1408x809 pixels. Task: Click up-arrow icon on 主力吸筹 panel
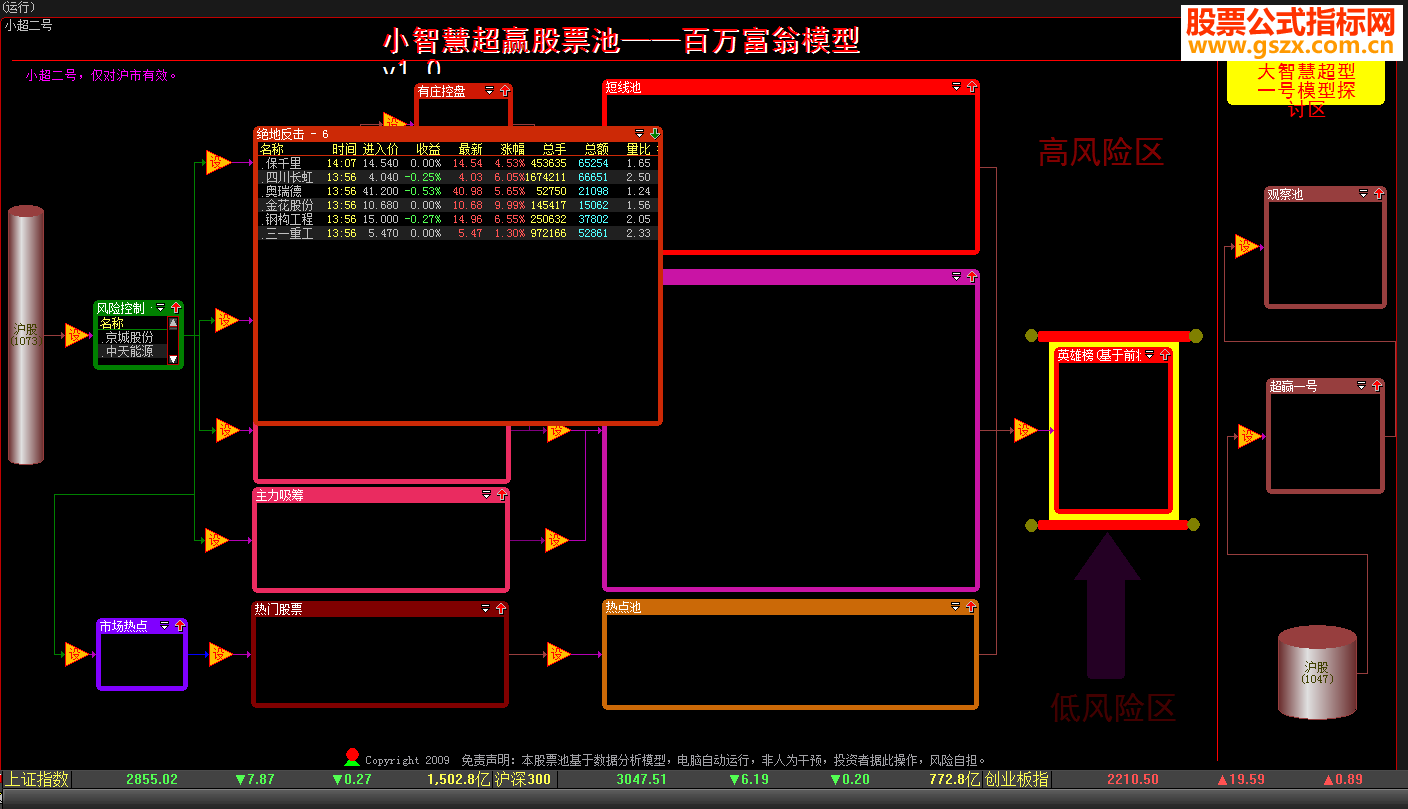(502, 494)
